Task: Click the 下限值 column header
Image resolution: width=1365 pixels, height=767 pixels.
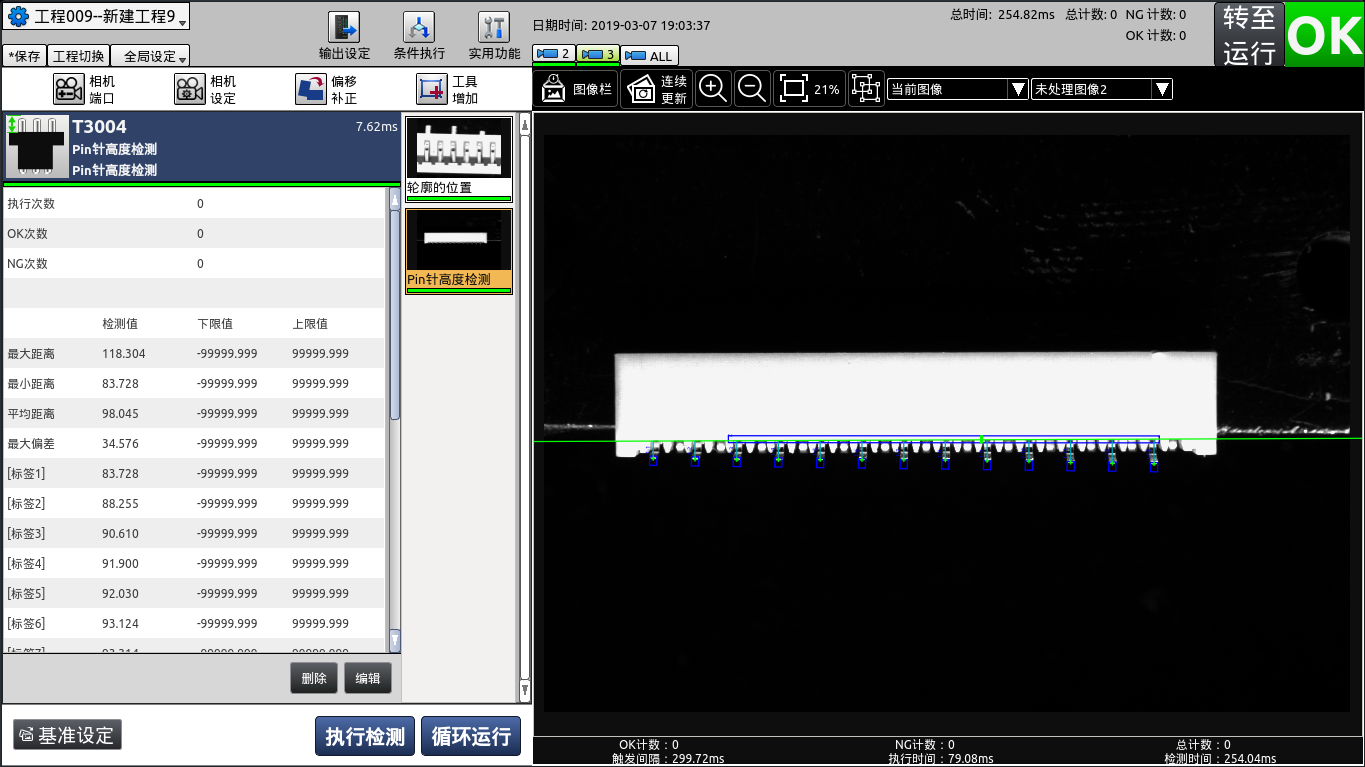Action: [215, 324]
